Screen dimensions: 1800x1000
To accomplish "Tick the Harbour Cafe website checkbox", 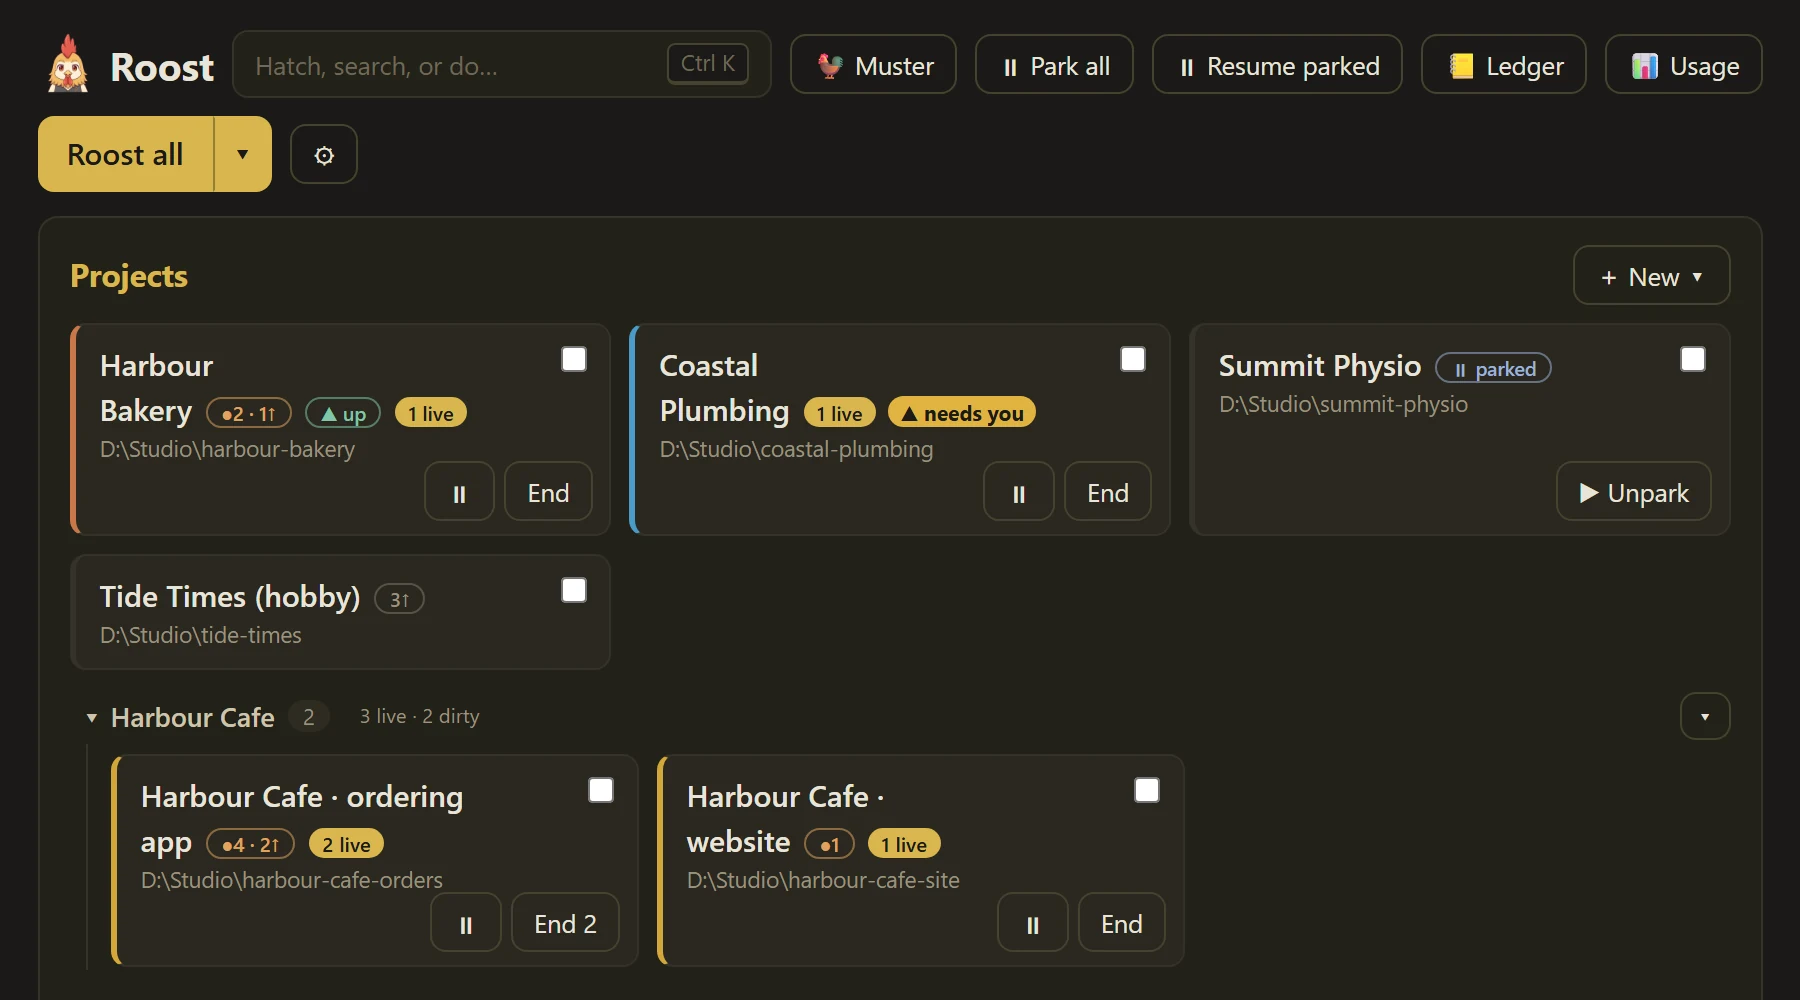I will click(1147, 790).
